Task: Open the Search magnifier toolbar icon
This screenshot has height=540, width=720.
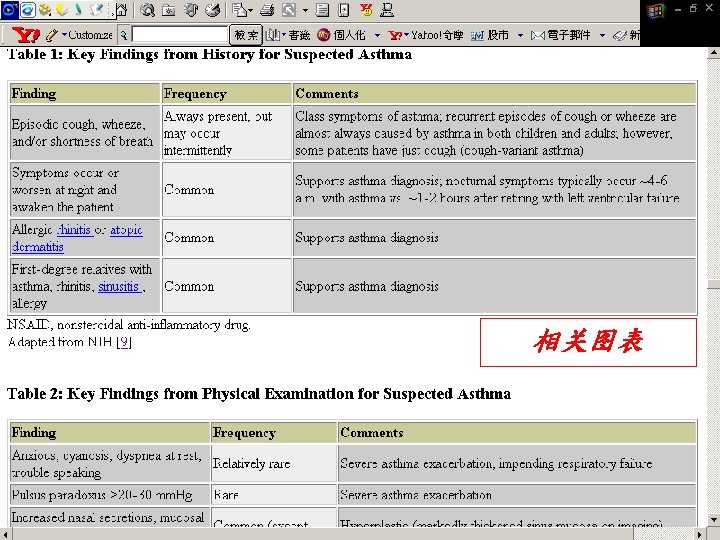Action: coord(147,10)
